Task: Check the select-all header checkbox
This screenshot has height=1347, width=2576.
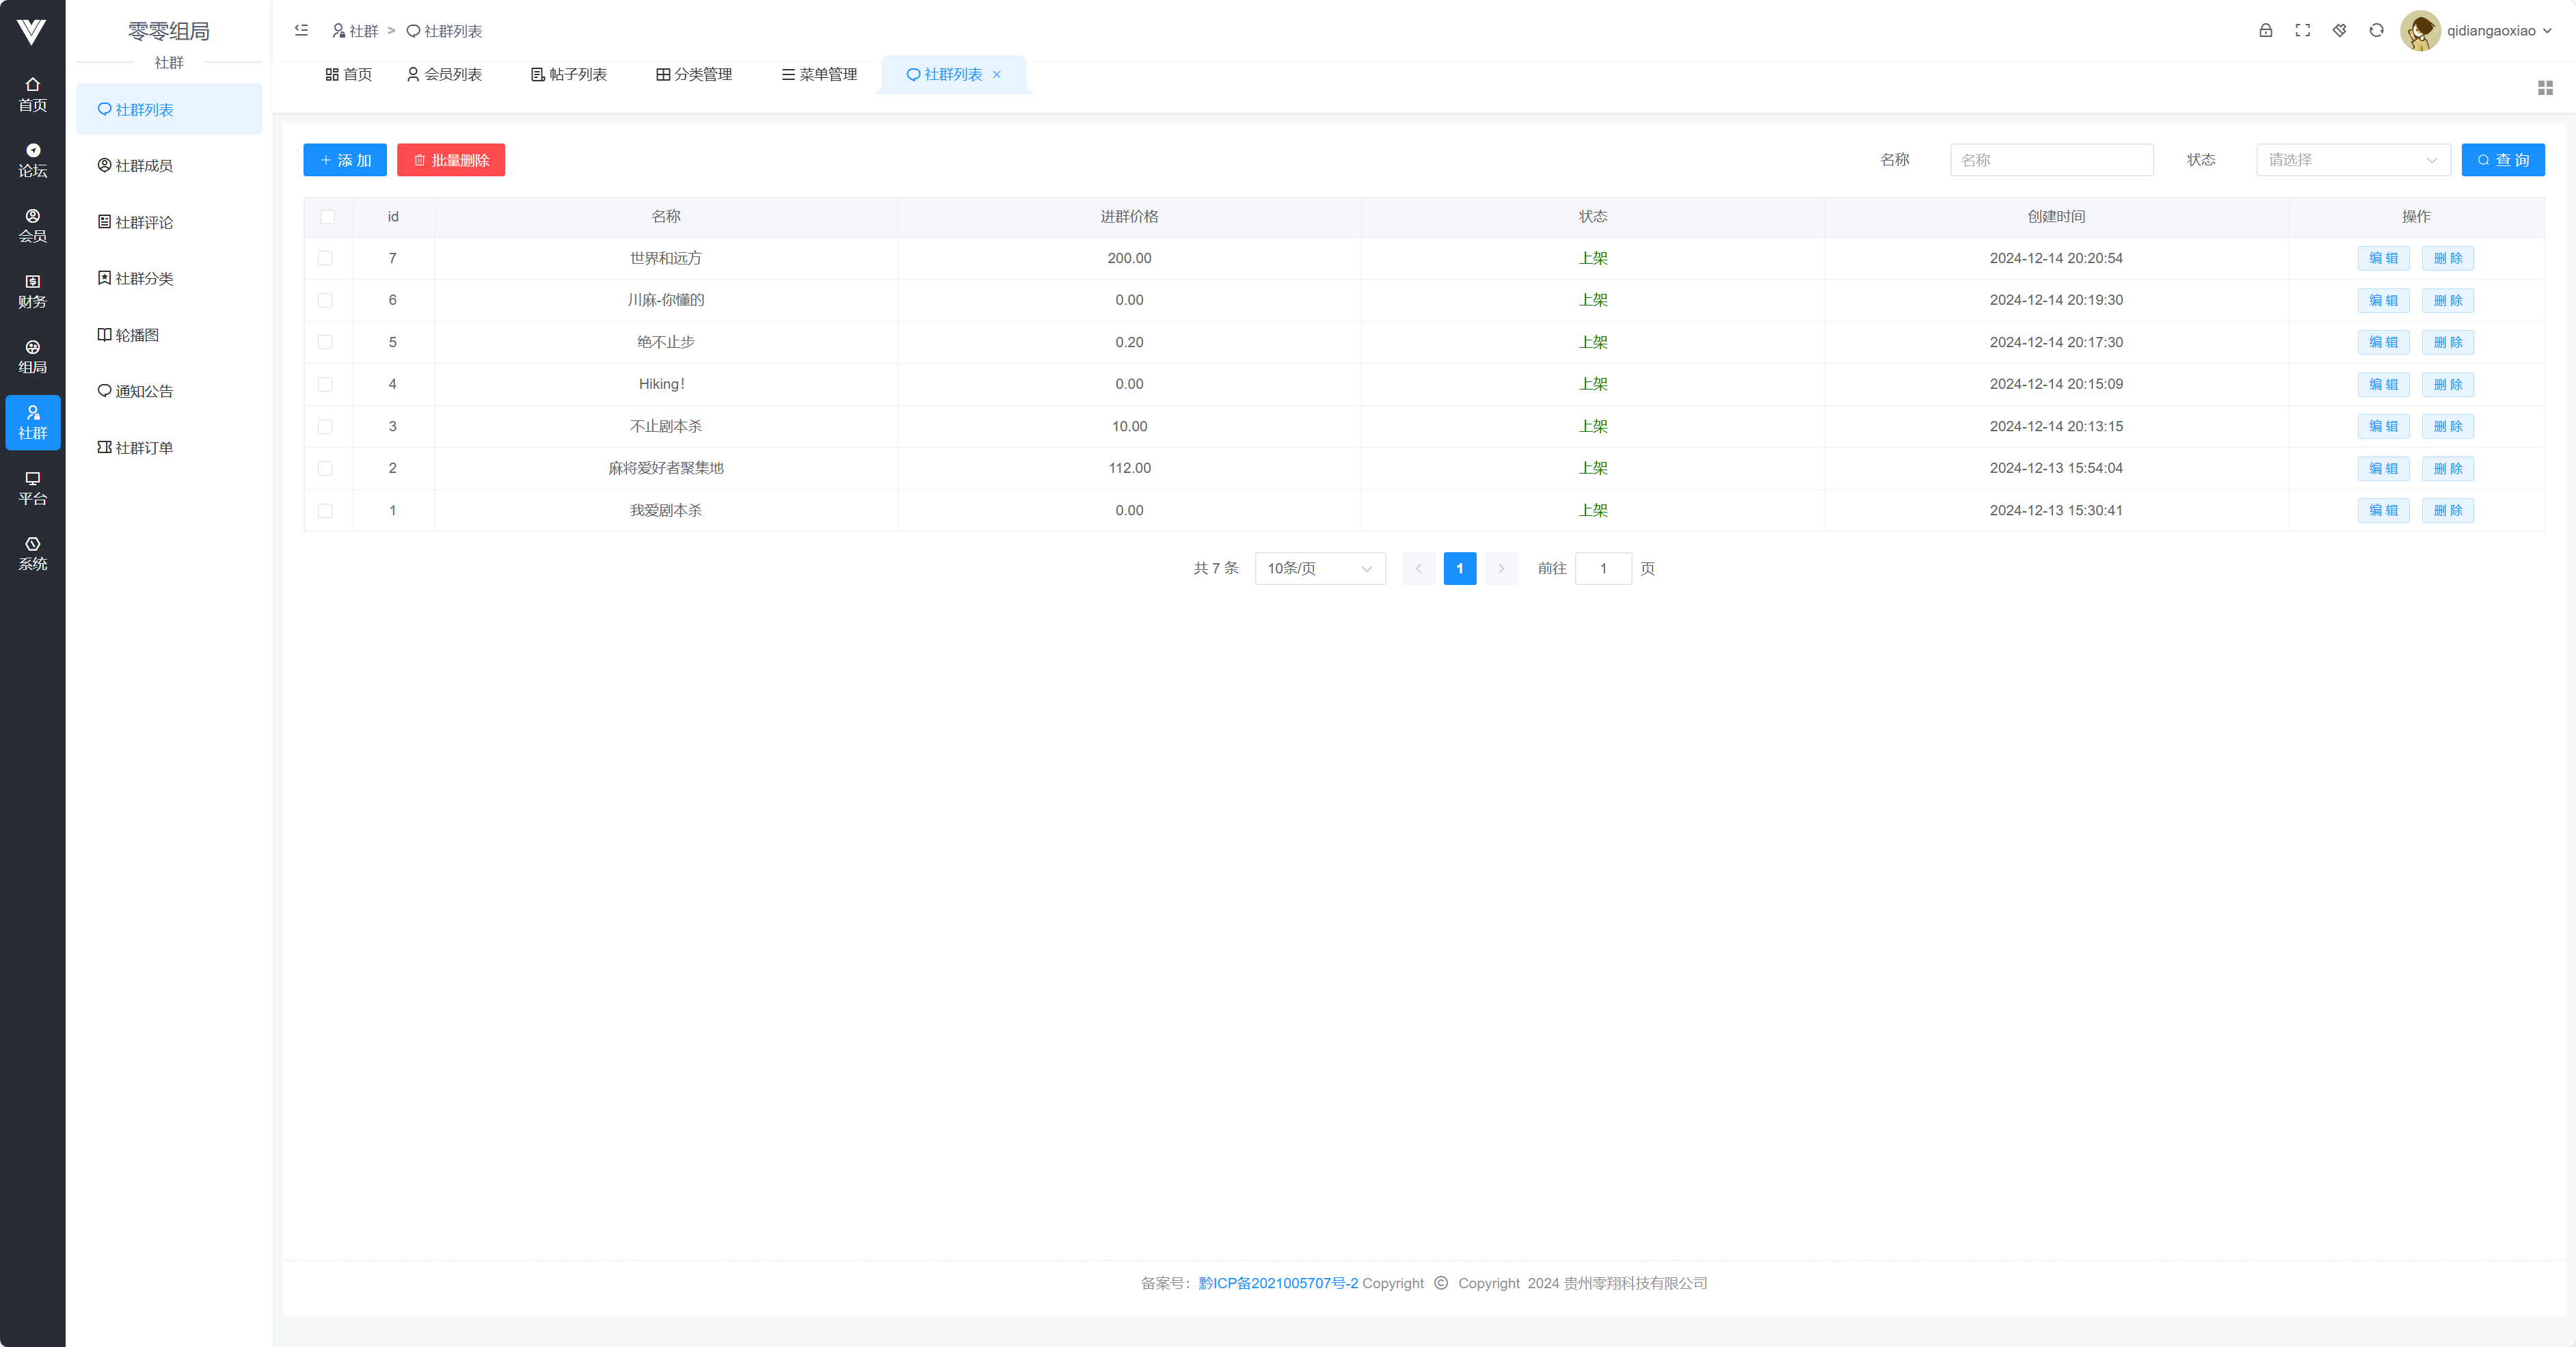Action: tap(327, 217)
